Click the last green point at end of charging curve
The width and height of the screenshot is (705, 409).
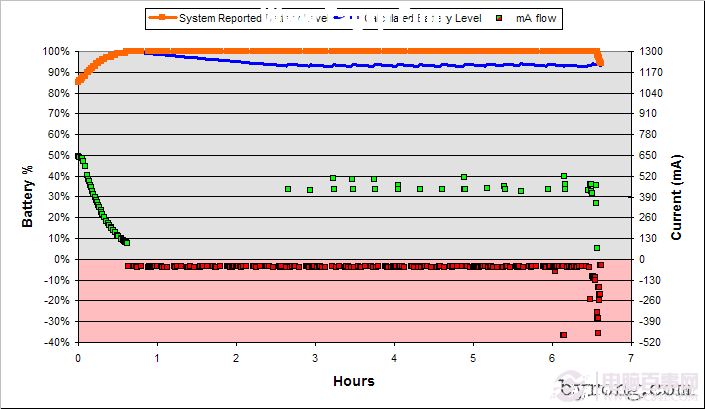point(127,243)
